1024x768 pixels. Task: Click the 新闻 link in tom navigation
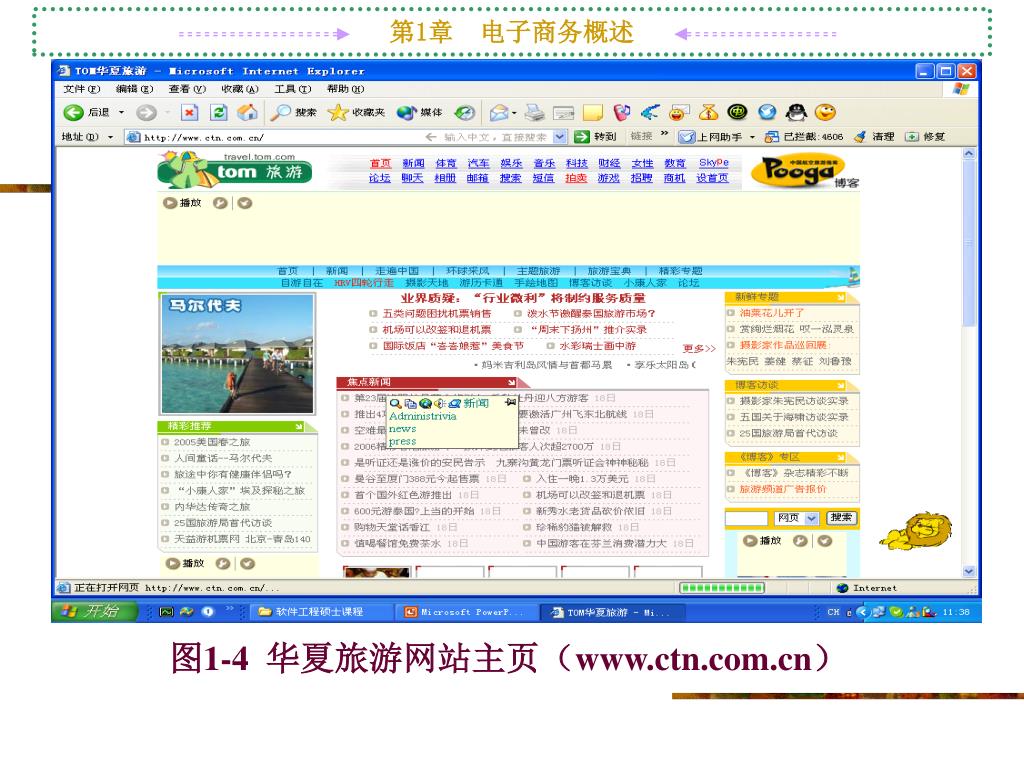click(x=413, y=163)
